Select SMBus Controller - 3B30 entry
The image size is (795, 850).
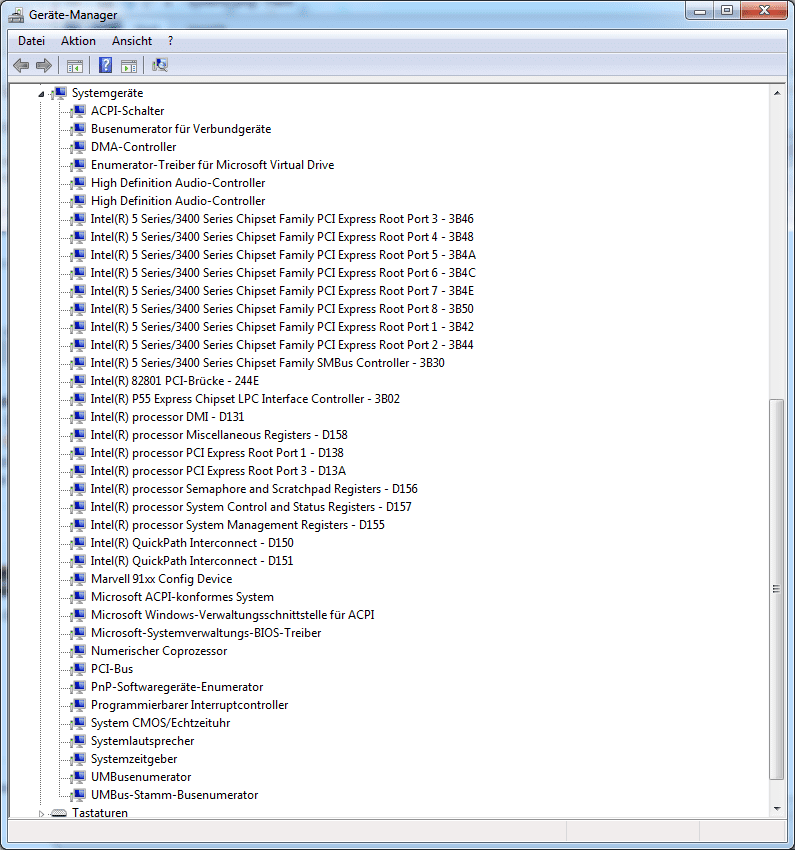click(x=268, y=363)
